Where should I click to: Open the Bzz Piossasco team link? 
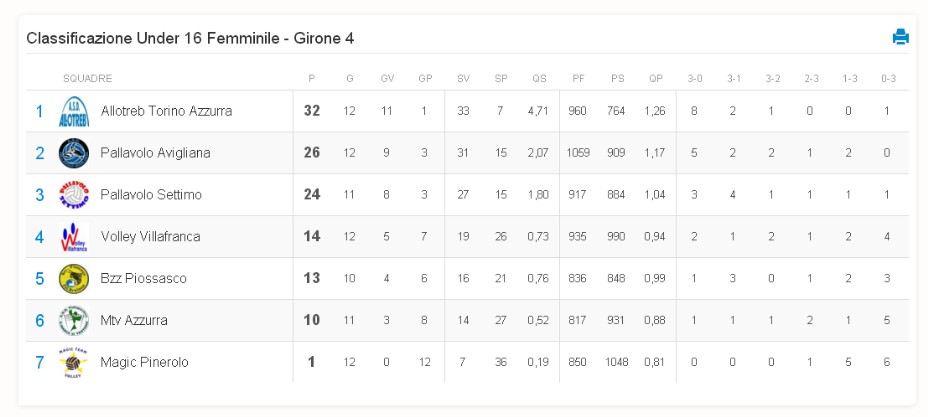point(143,279)
